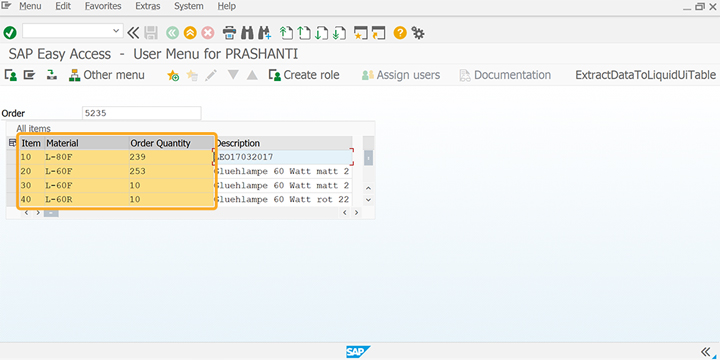This screenshot has width=720, height=360.
Task: Click the Add to Favorites star icon
Action: click(173, 75)
